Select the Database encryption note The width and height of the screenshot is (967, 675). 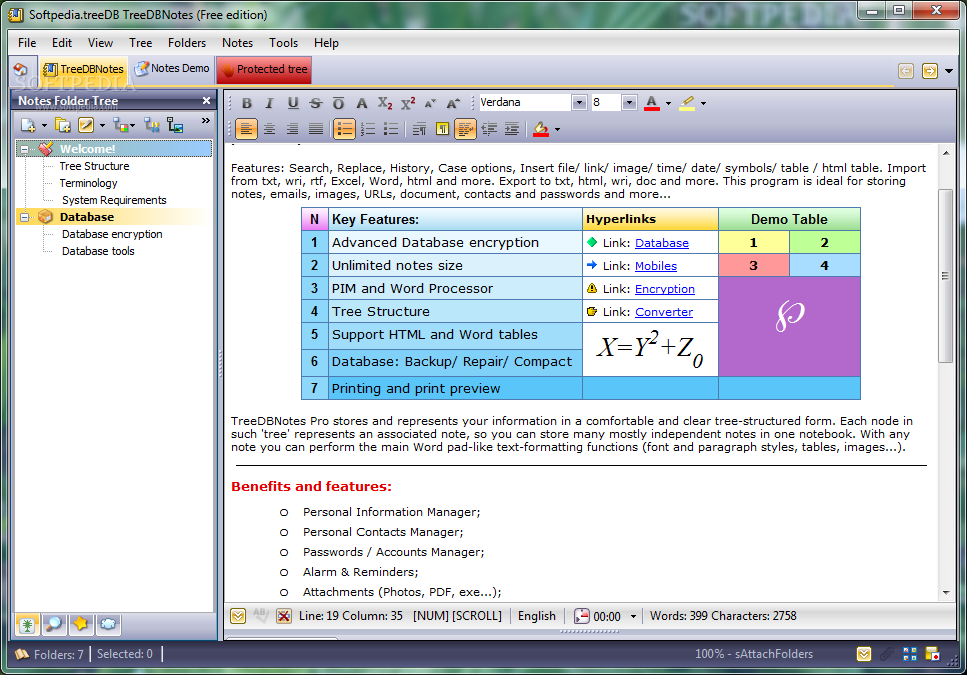[112, 234]
